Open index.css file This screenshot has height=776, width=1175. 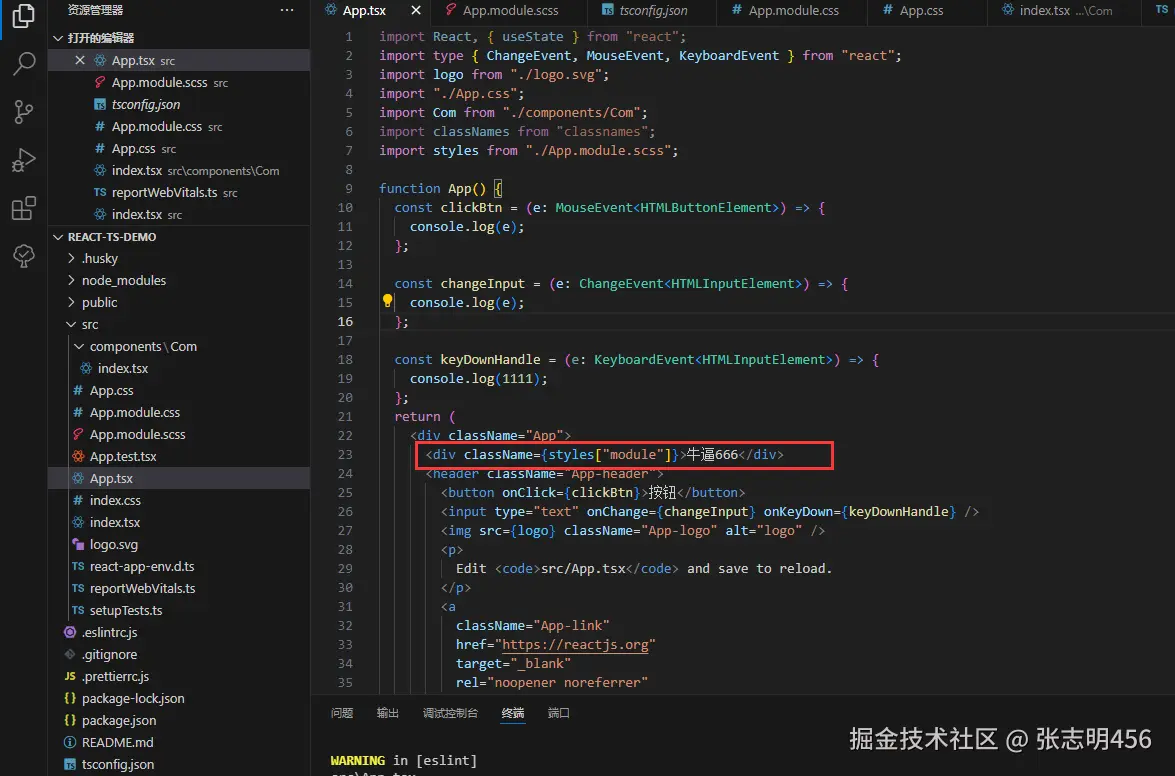[179, 500]
